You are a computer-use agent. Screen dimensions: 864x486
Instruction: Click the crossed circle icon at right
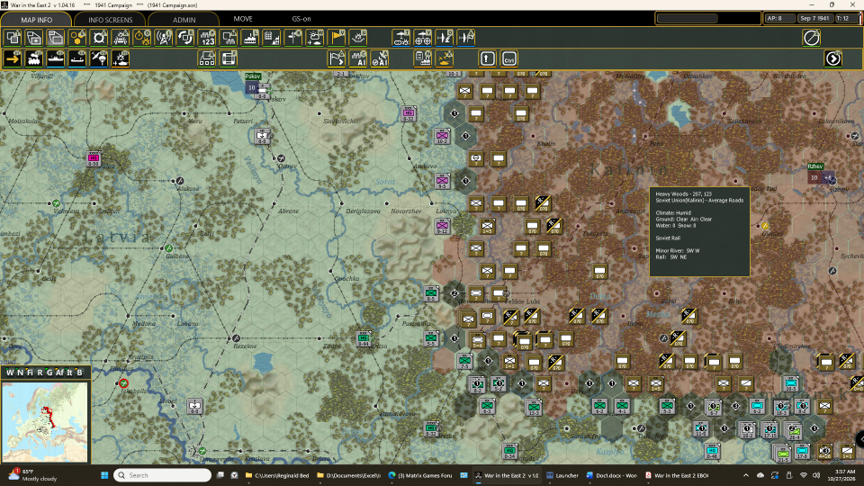[811, 38]
